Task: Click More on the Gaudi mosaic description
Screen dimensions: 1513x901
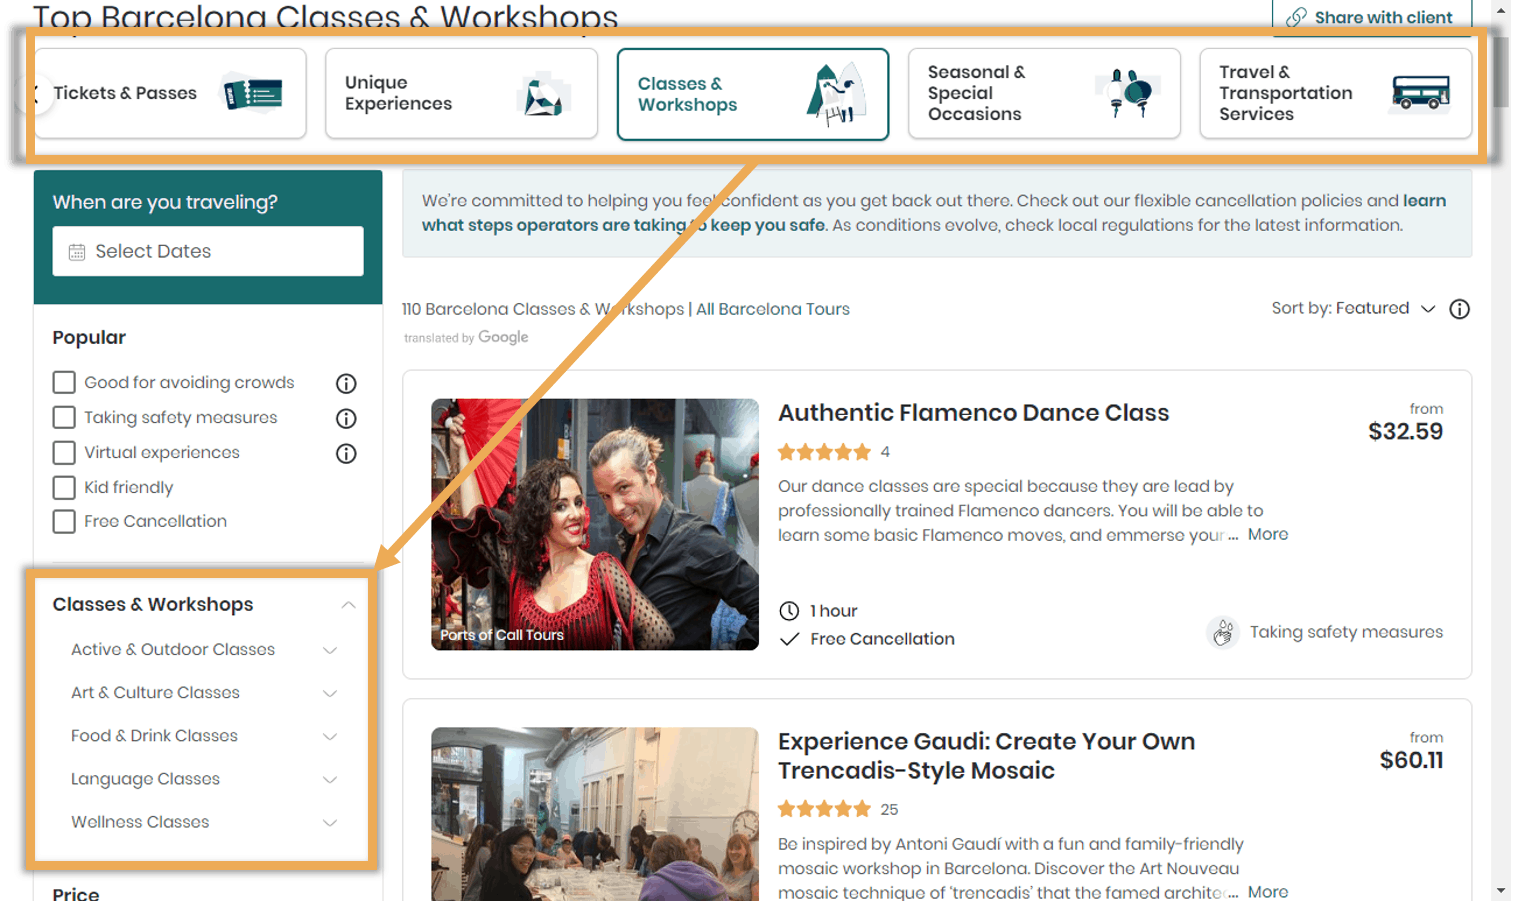Action: click(x=1268, y=891)
